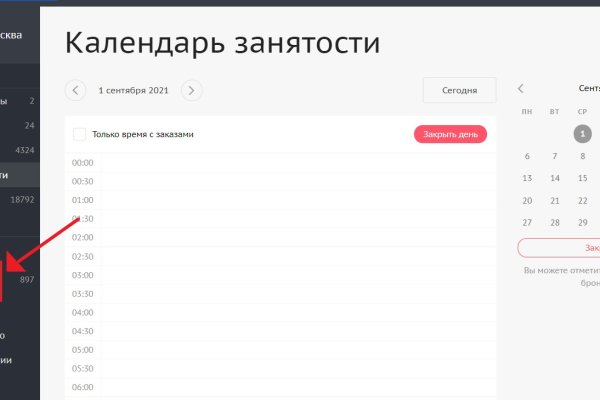600x400 pixels.
Task: Select date 28 in mini calendar
Action: (x=555, y=223)
